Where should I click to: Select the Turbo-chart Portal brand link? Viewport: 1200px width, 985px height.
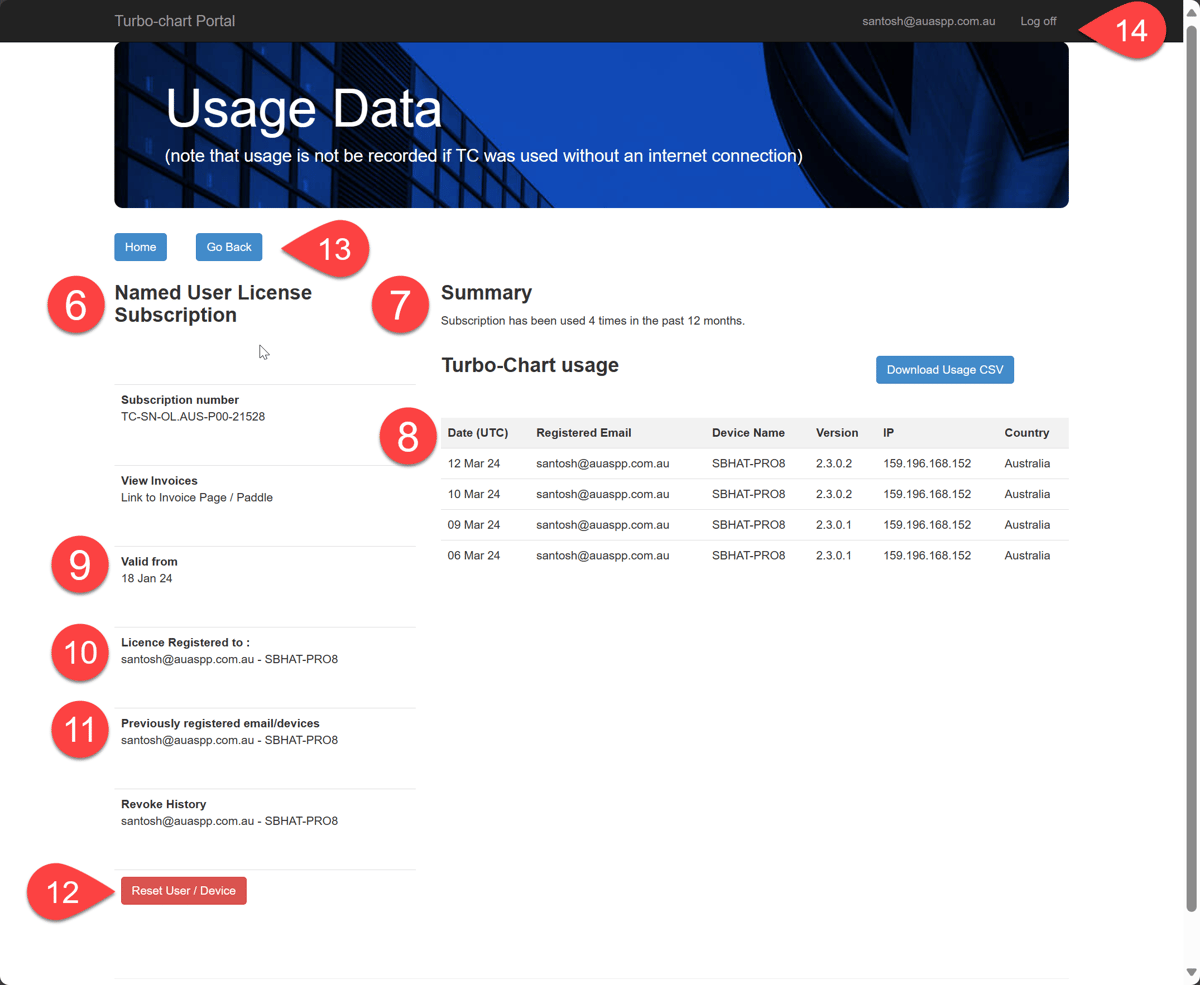click(174, 20)
